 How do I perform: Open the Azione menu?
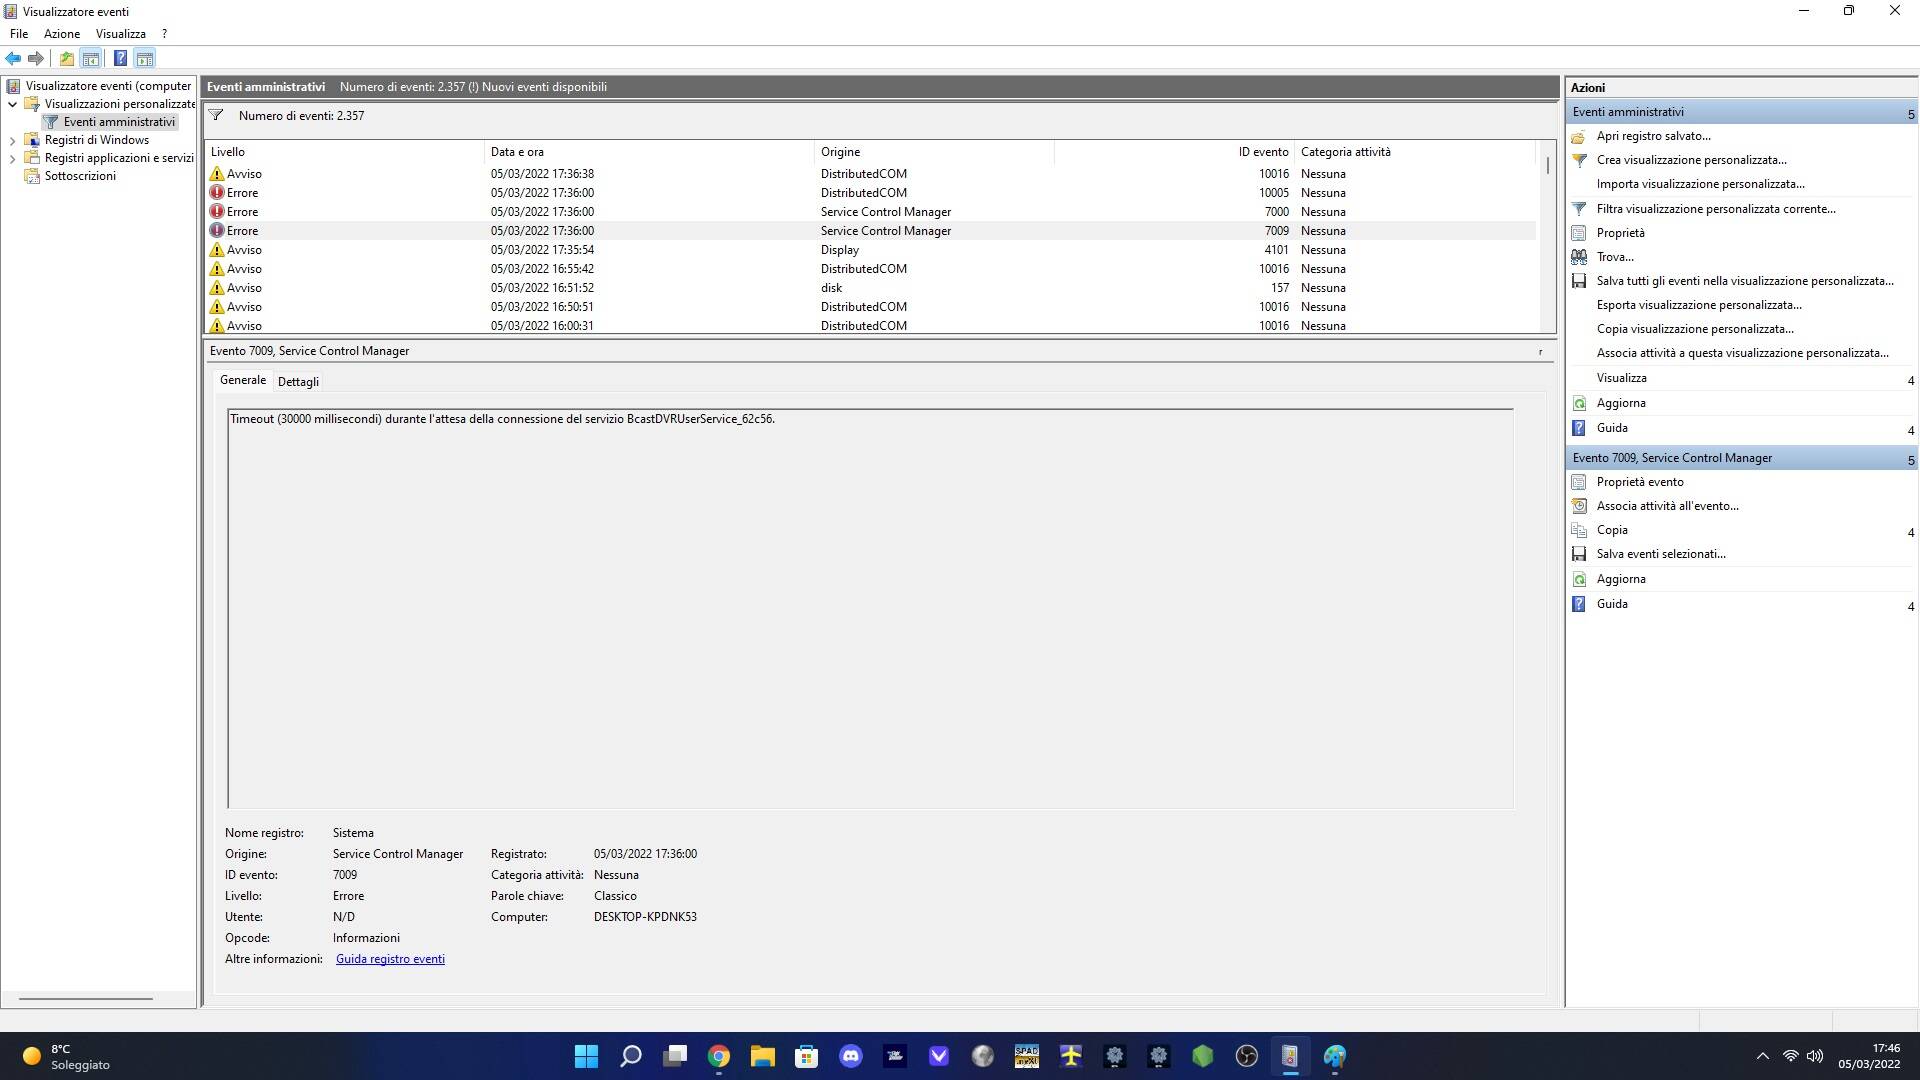[61, 34]
